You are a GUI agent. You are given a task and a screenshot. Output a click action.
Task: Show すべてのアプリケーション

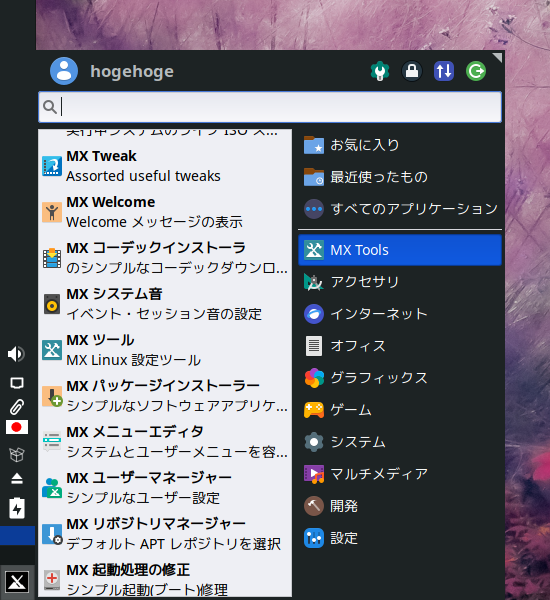pyautogui.click(x=400, y=209)
